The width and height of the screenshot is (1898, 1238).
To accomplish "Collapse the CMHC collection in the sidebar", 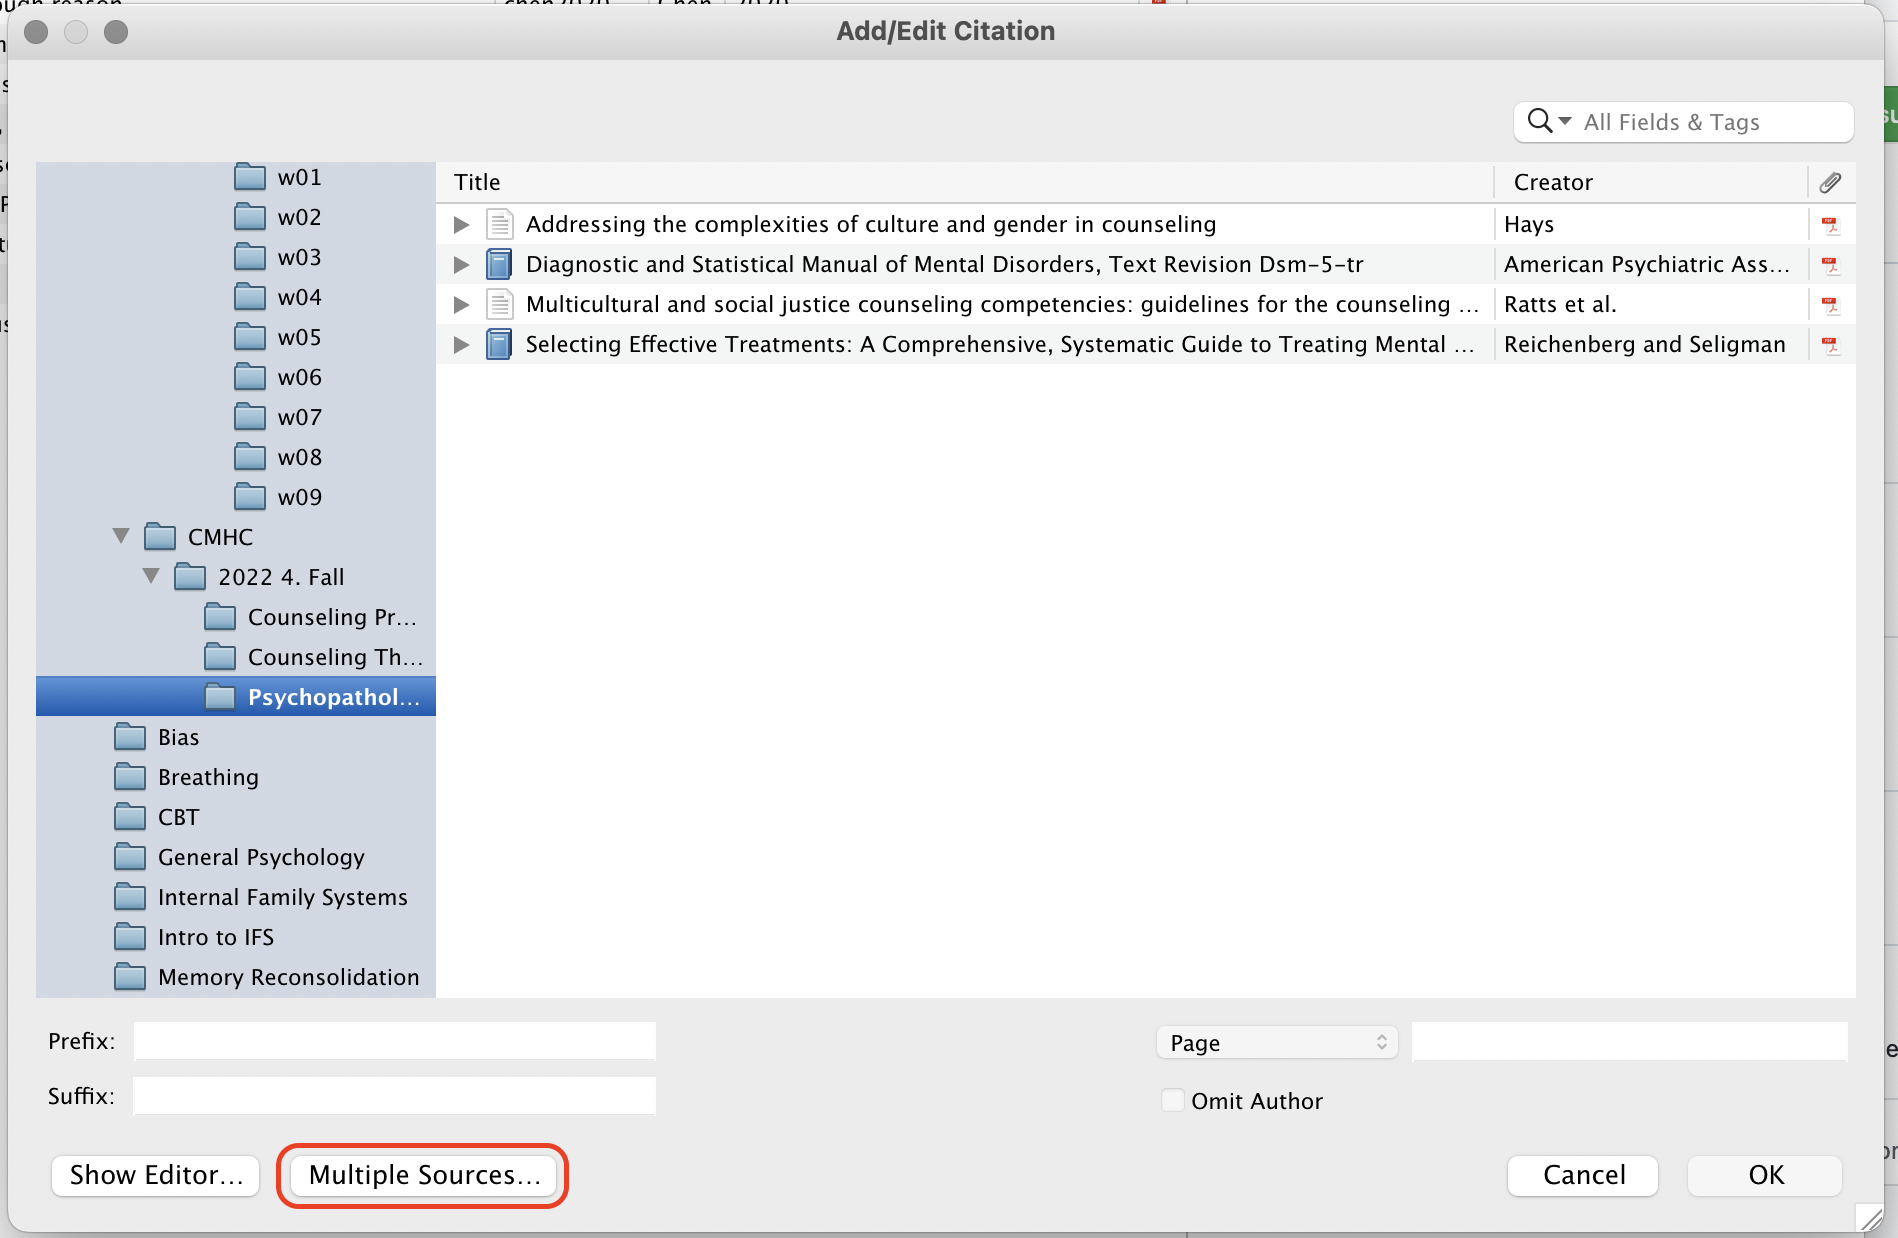I will [121, 536].
